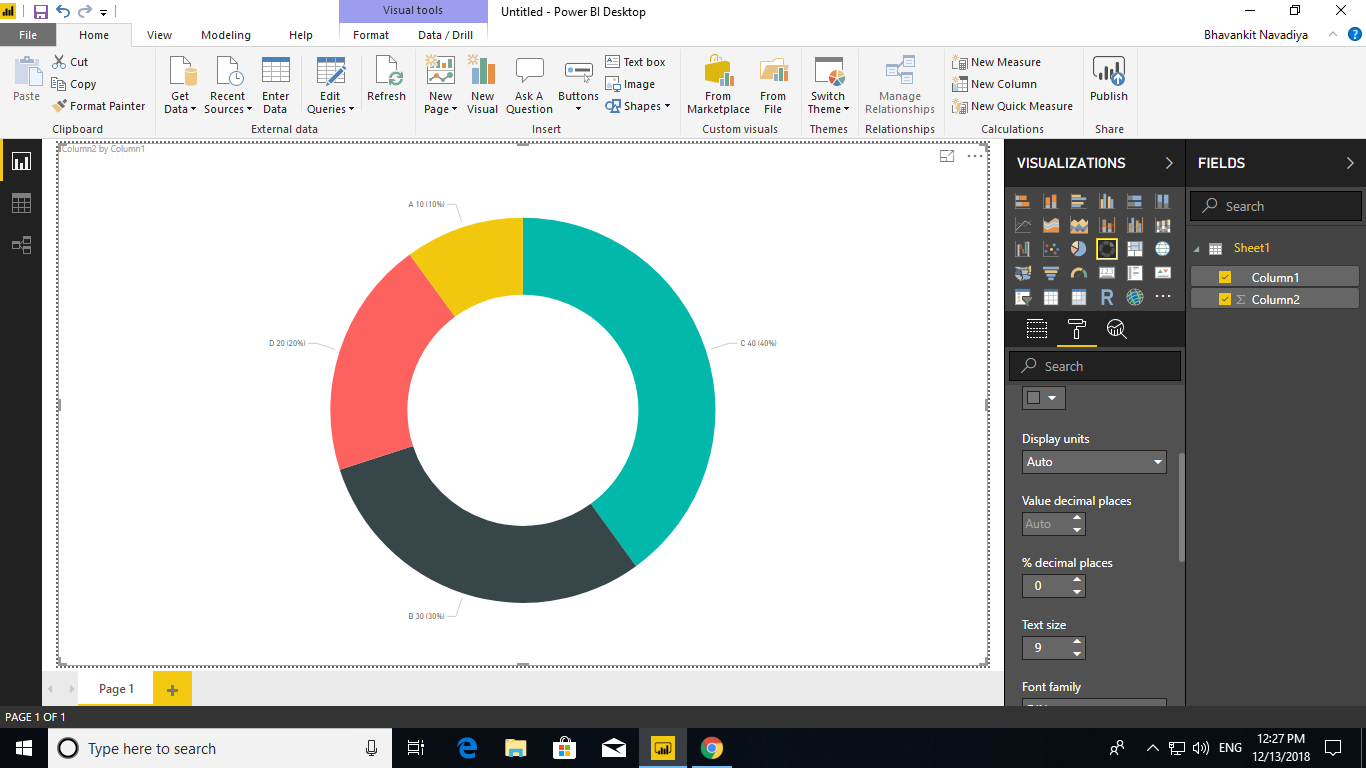Collapse the Sheet1 table in Fields

coord(1196,249)
